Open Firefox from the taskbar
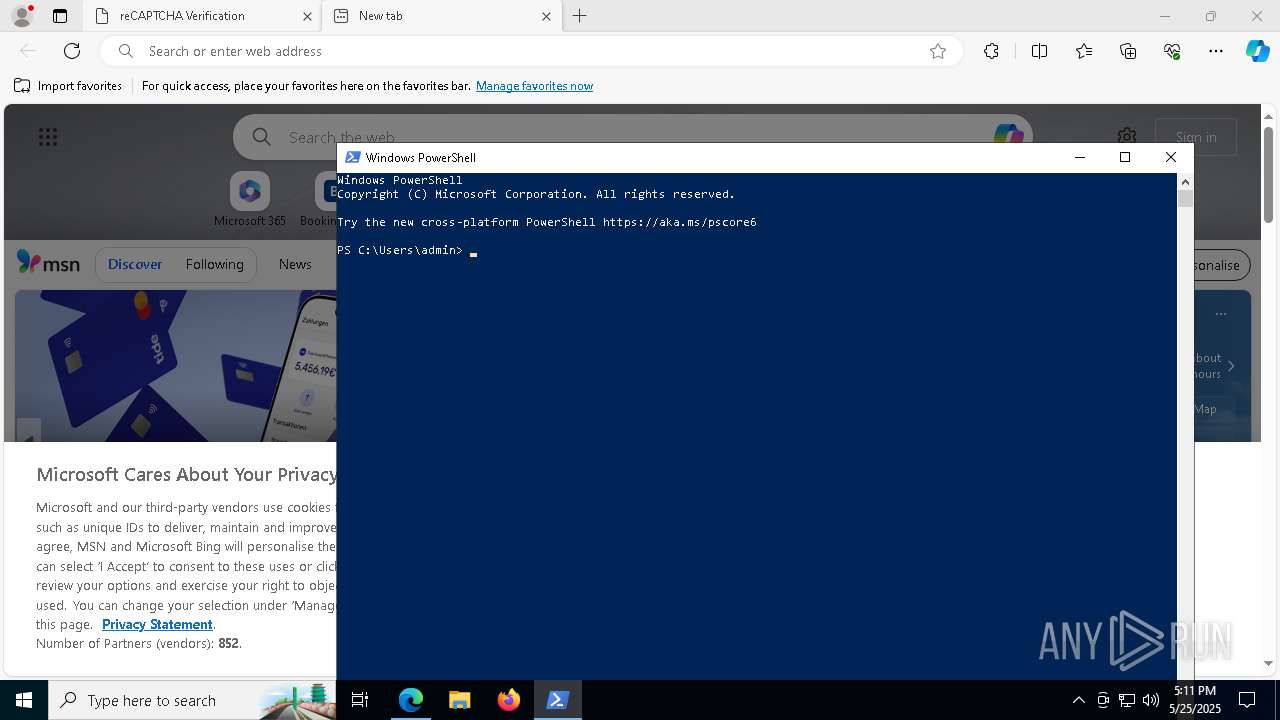This screenshot has height=720, width=1280. pyautogui.click(x=508, y=700)
